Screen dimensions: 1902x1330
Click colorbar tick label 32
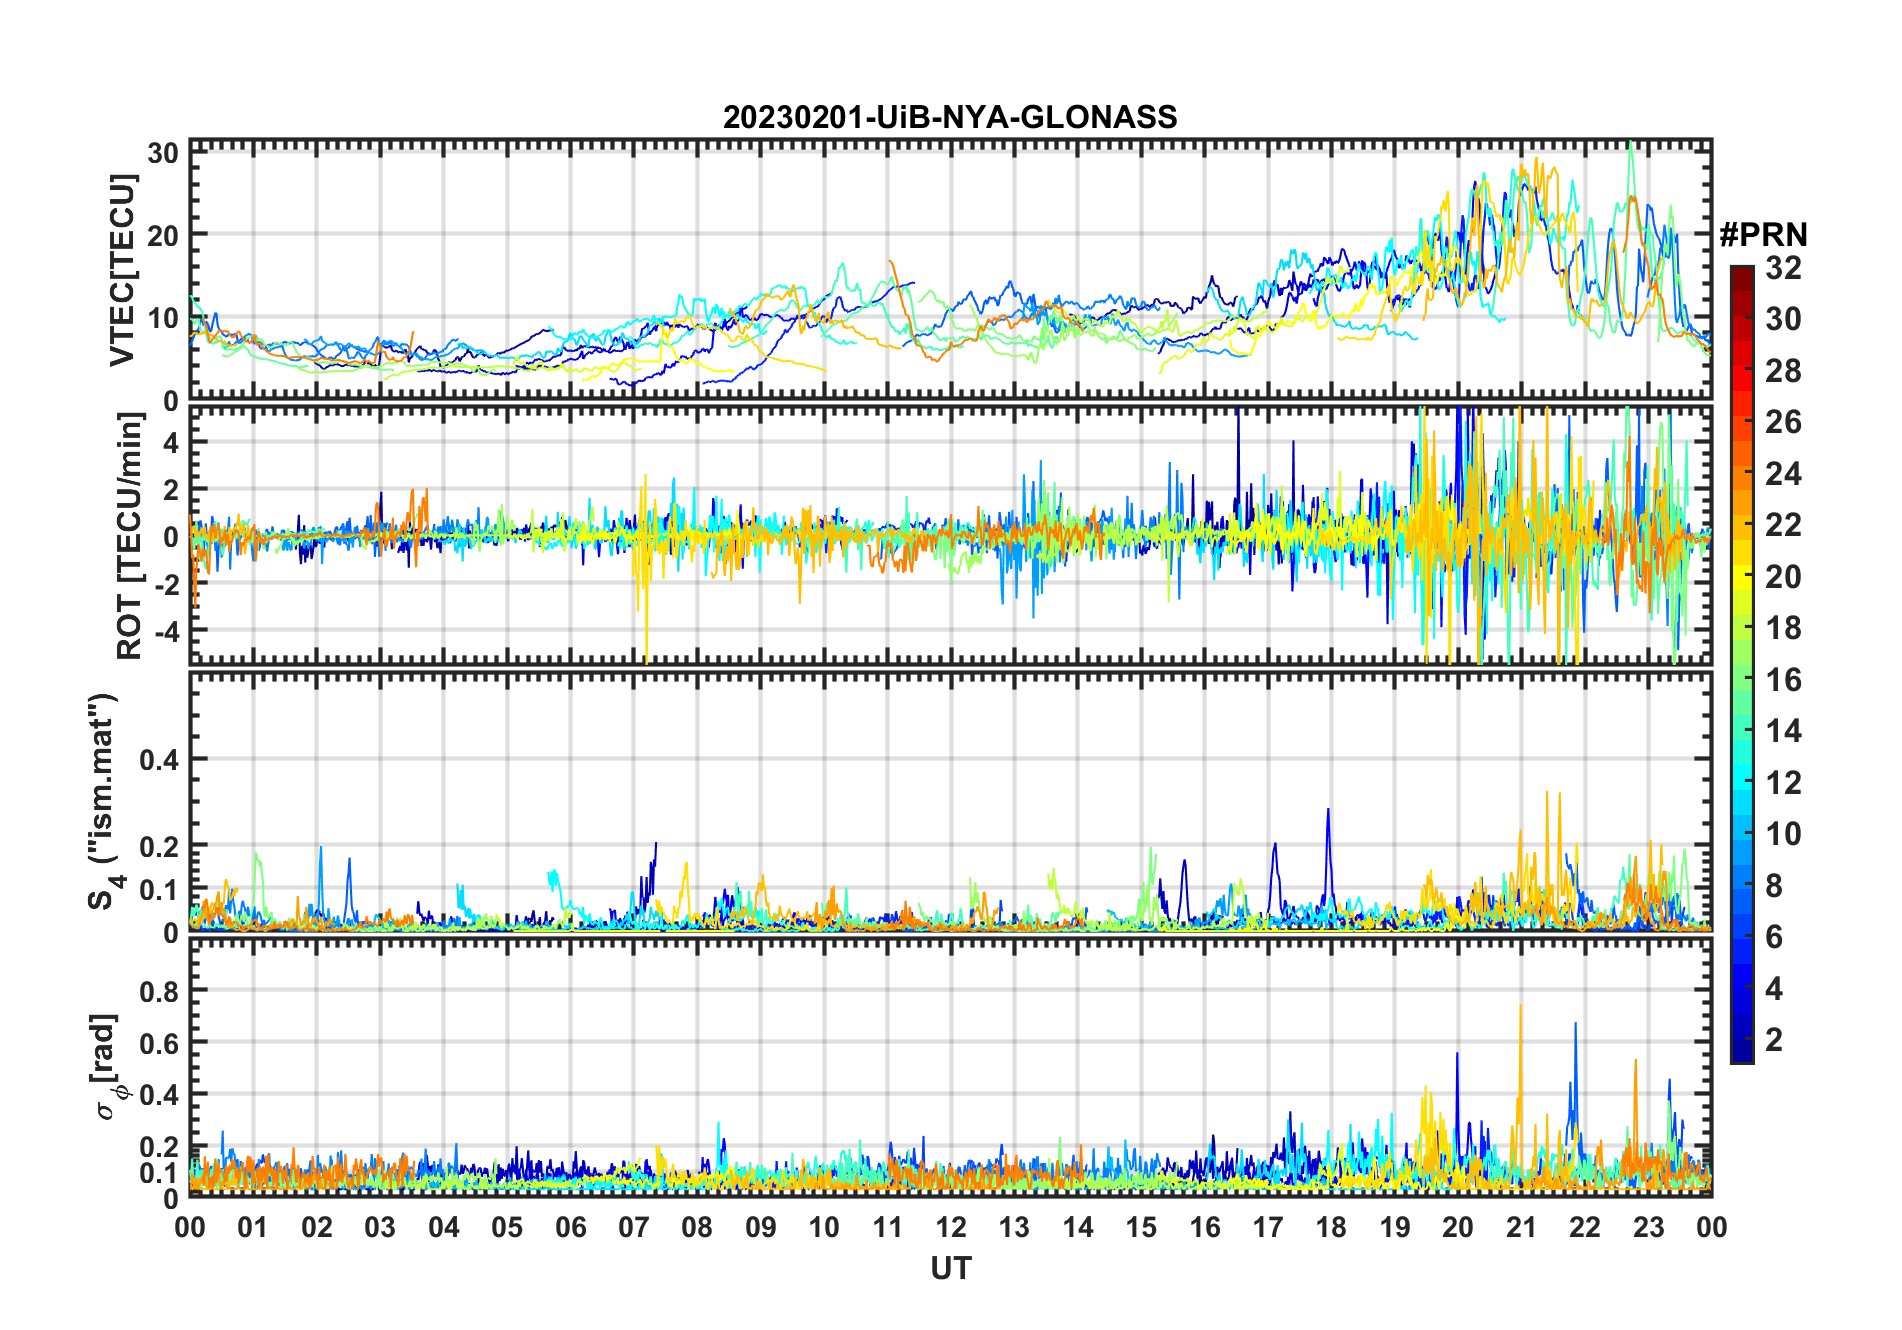click(x=1783, y=268)
